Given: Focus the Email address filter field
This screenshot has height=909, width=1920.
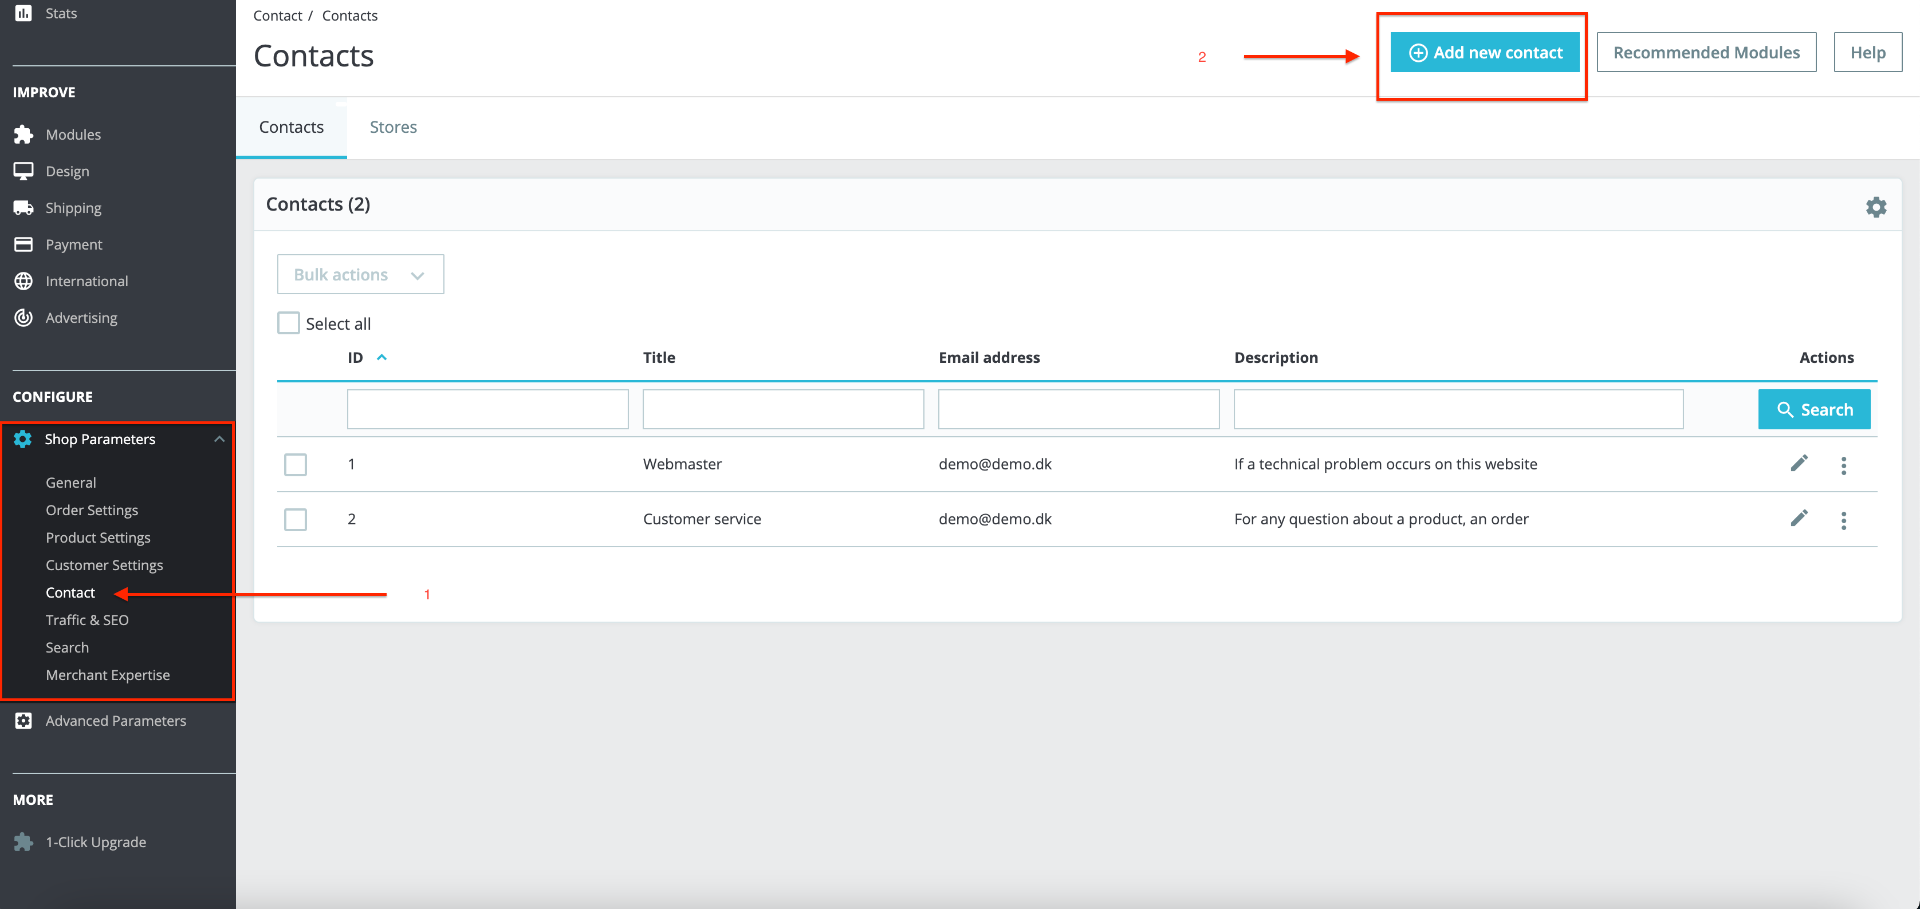Looking at the screenshot, I should pos(1079,409).
